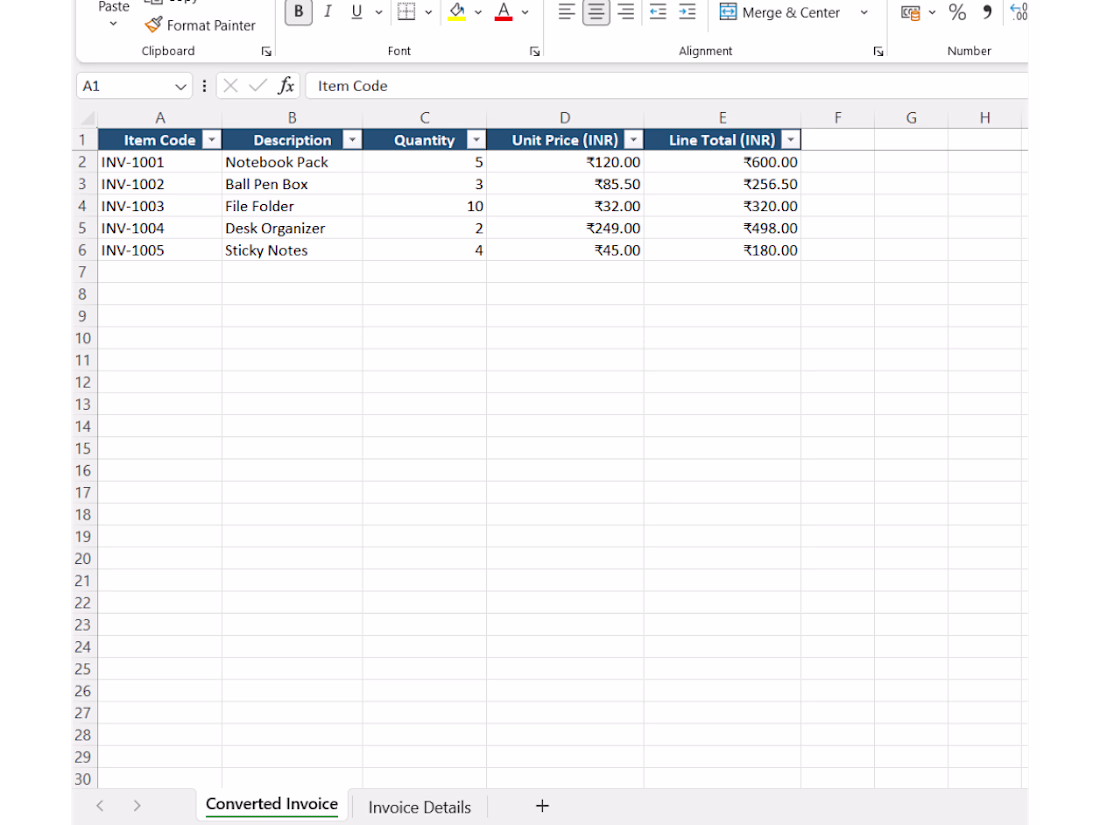Click the Format Painter button
This screenshot has width=1100, height=825.
pos(201,25)
